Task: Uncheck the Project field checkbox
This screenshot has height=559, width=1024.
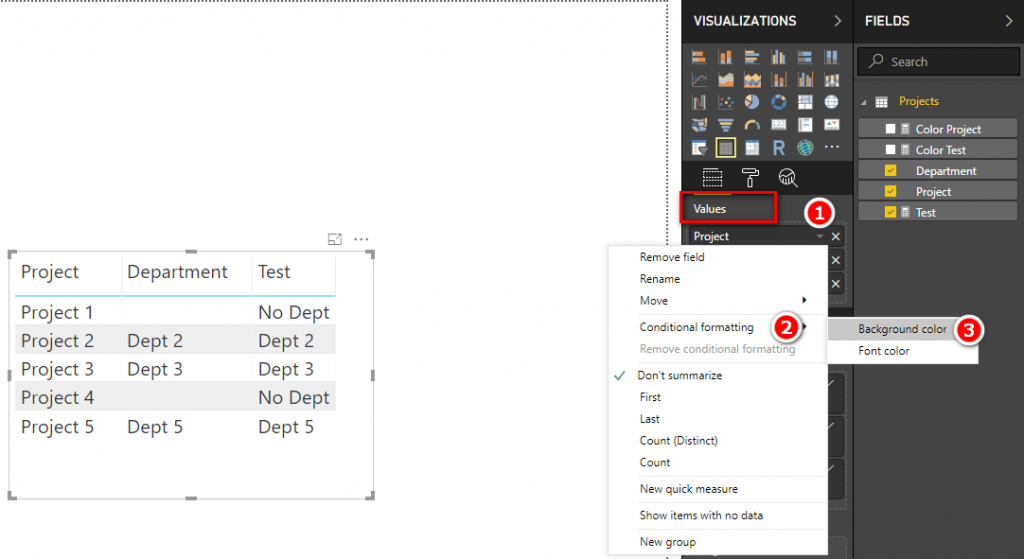Action: point(890,191)
